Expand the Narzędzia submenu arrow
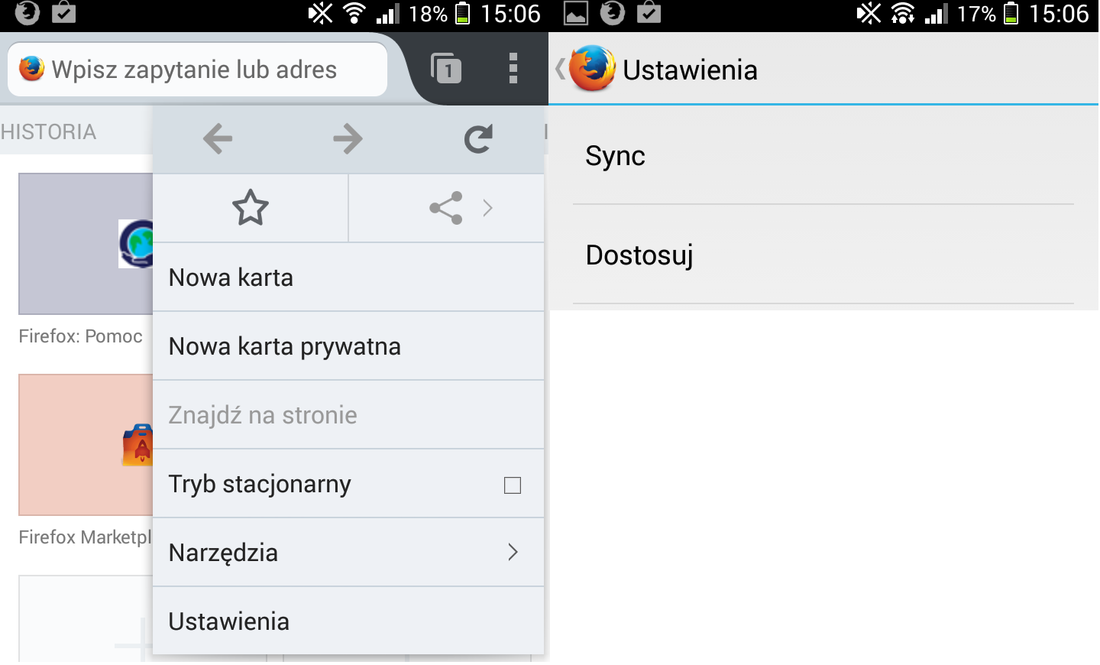1100x665 pixels. point(513,552)
